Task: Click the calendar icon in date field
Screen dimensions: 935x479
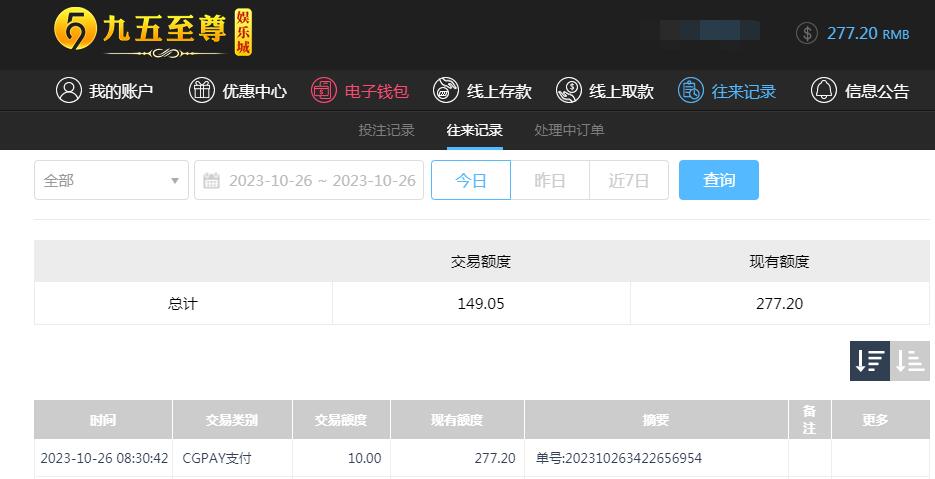Action: coord(212,180)
